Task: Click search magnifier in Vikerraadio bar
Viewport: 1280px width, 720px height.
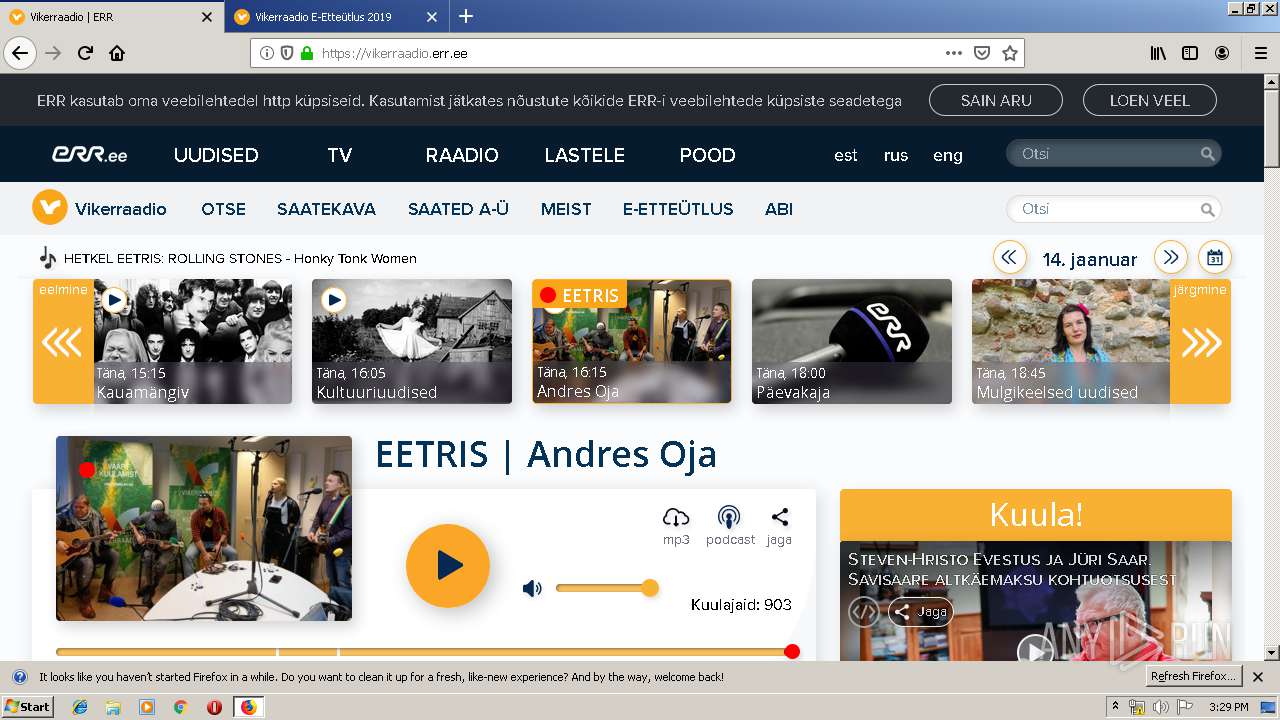Action: pos(1208,209)
